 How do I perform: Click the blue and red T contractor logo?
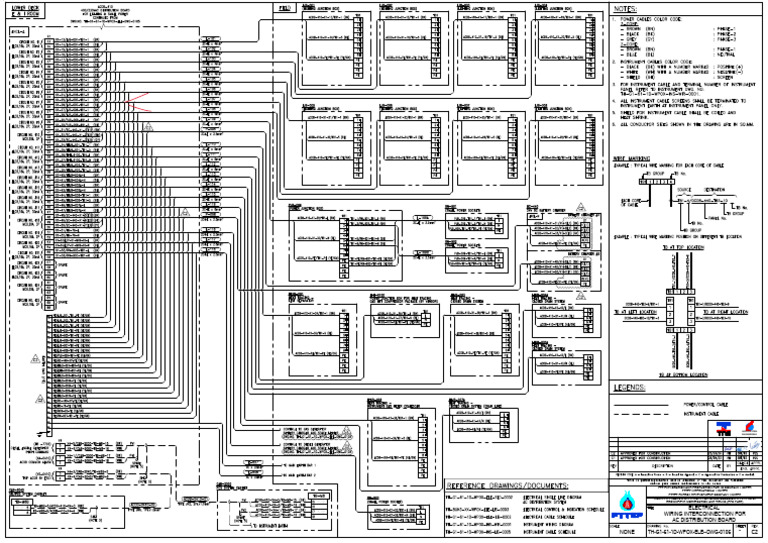click(x=723, y=428)
